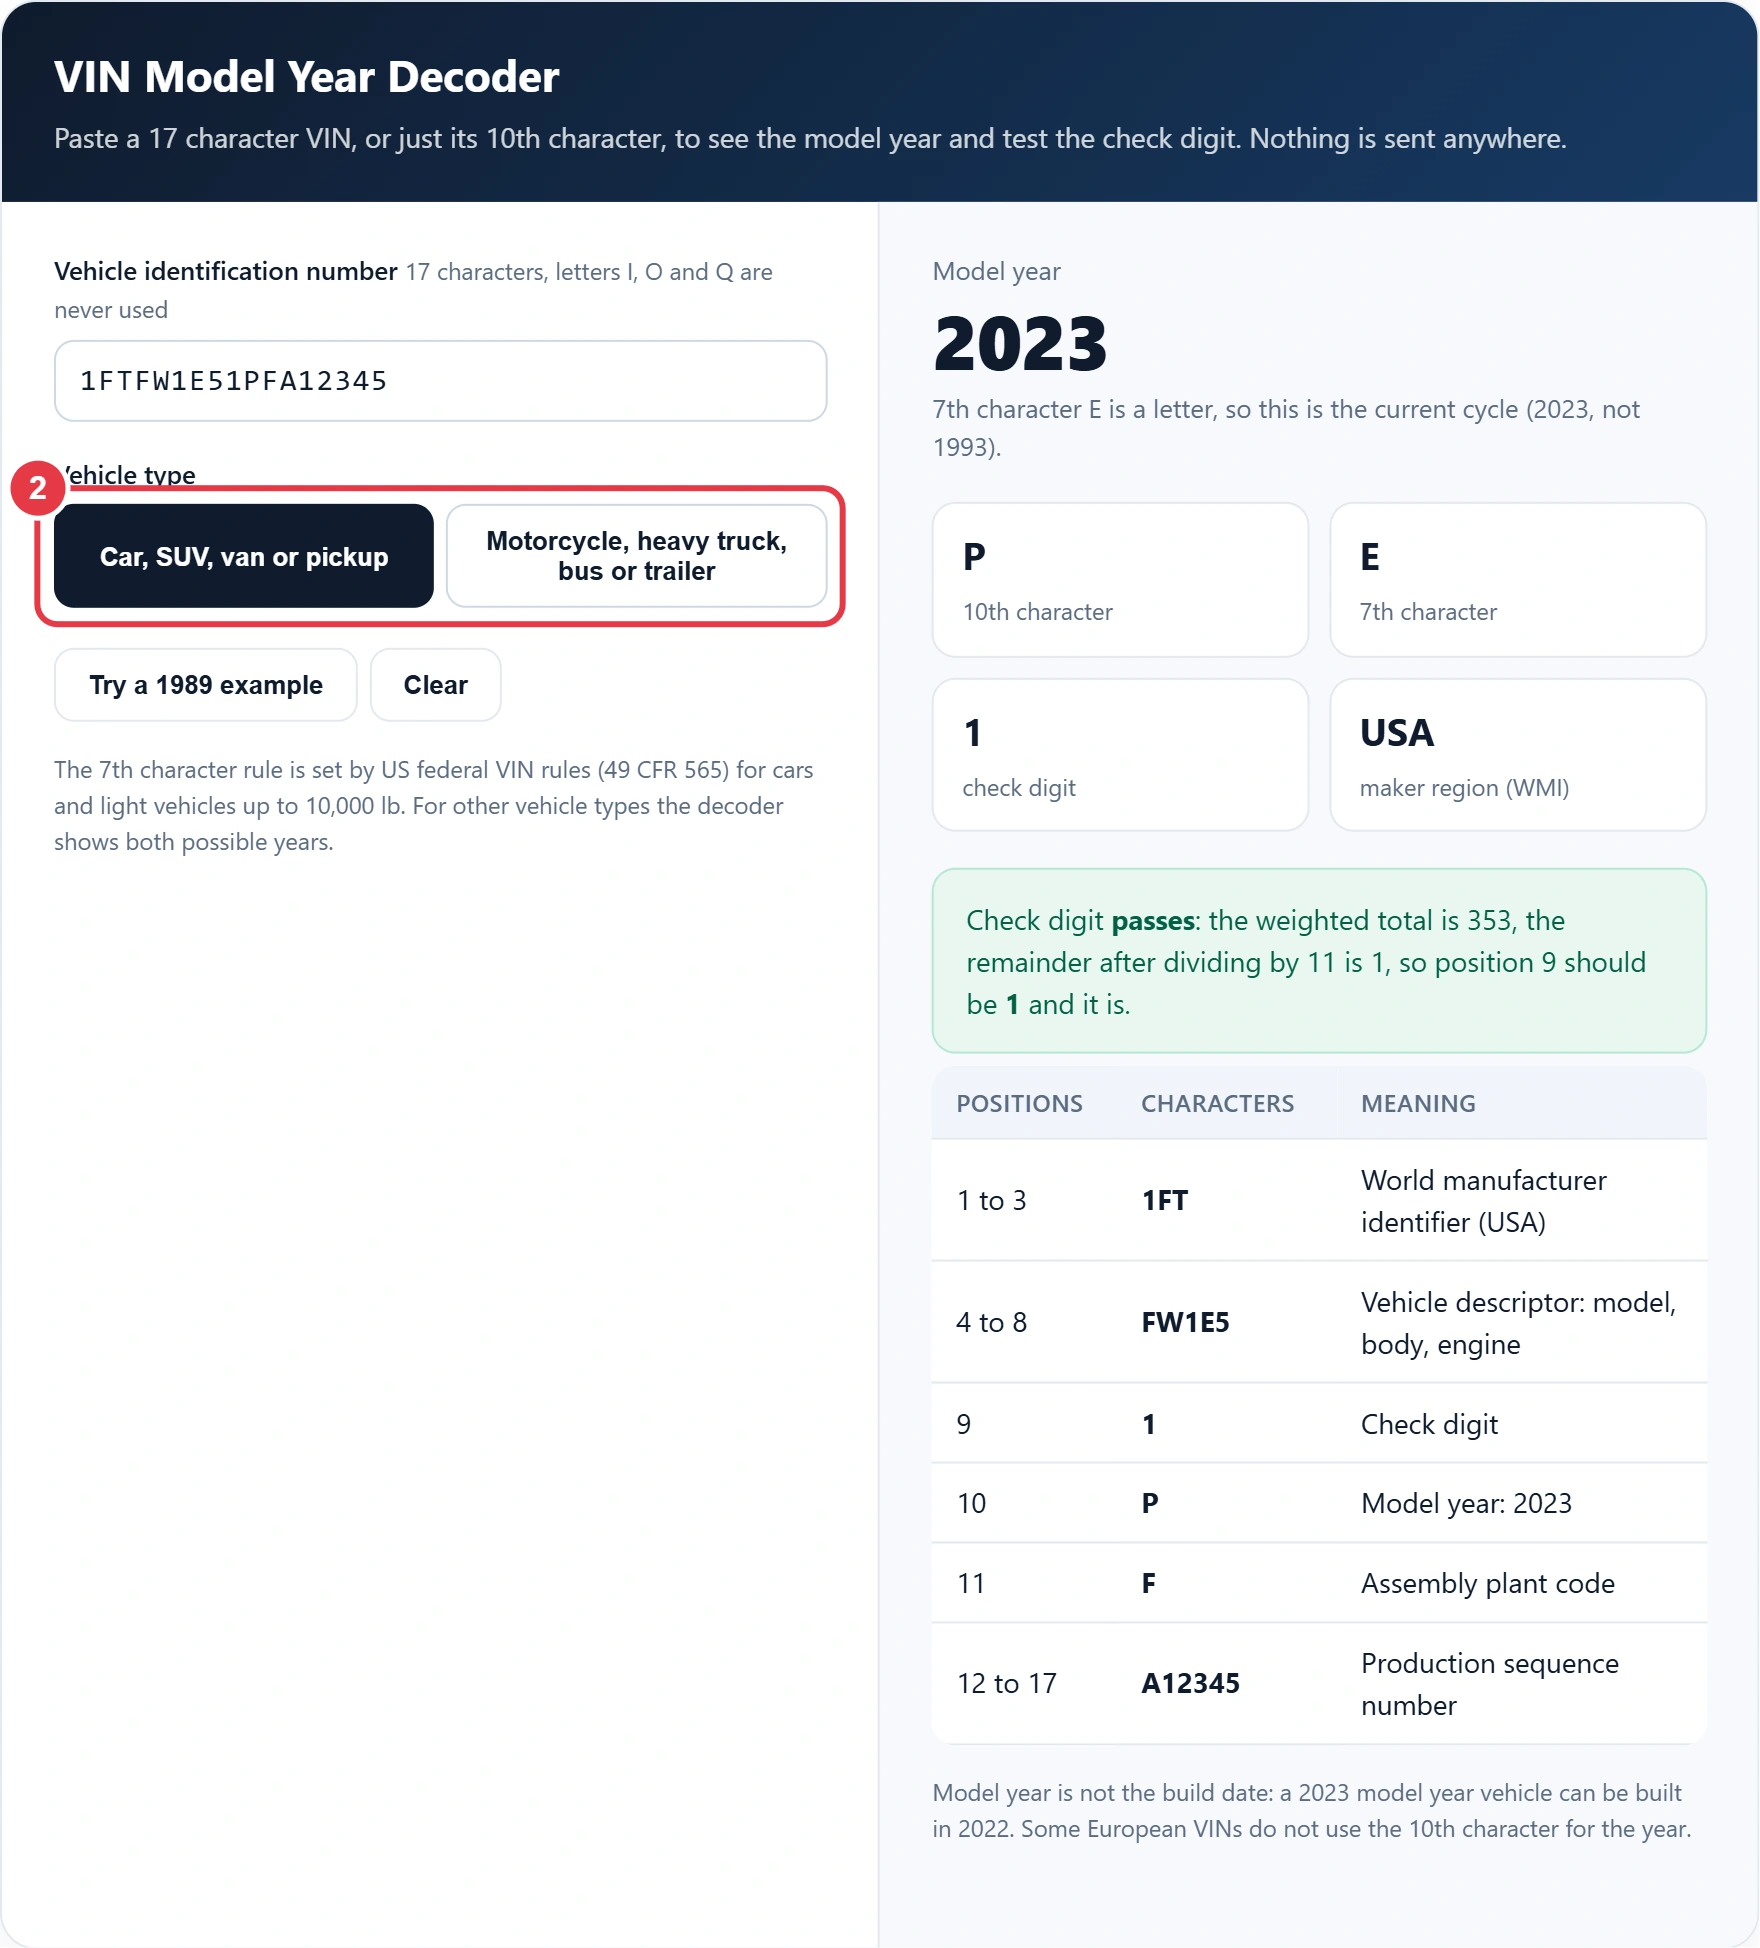Viewport: 1760px width, 1948px height.
Task: Click the CHARACTERS column header
Action: pyautogui.click(x=1217, y=1103)
